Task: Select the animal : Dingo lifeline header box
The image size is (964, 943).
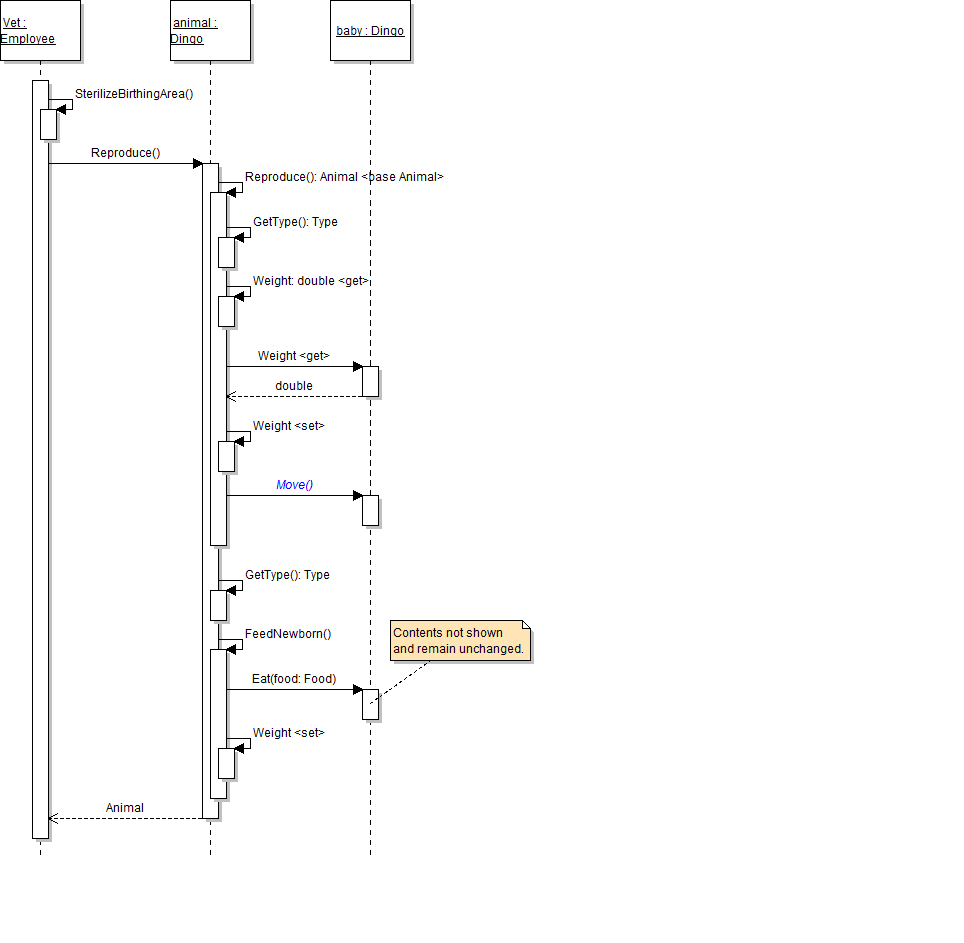Action: (210, 31)
